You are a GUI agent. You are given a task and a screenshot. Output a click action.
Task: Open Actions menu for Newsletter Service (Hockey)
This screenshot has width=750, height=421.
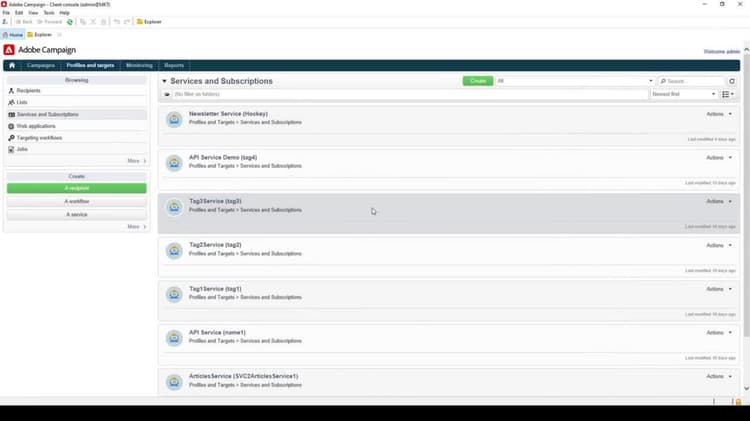pyautogui.click(x=719, y=114)
